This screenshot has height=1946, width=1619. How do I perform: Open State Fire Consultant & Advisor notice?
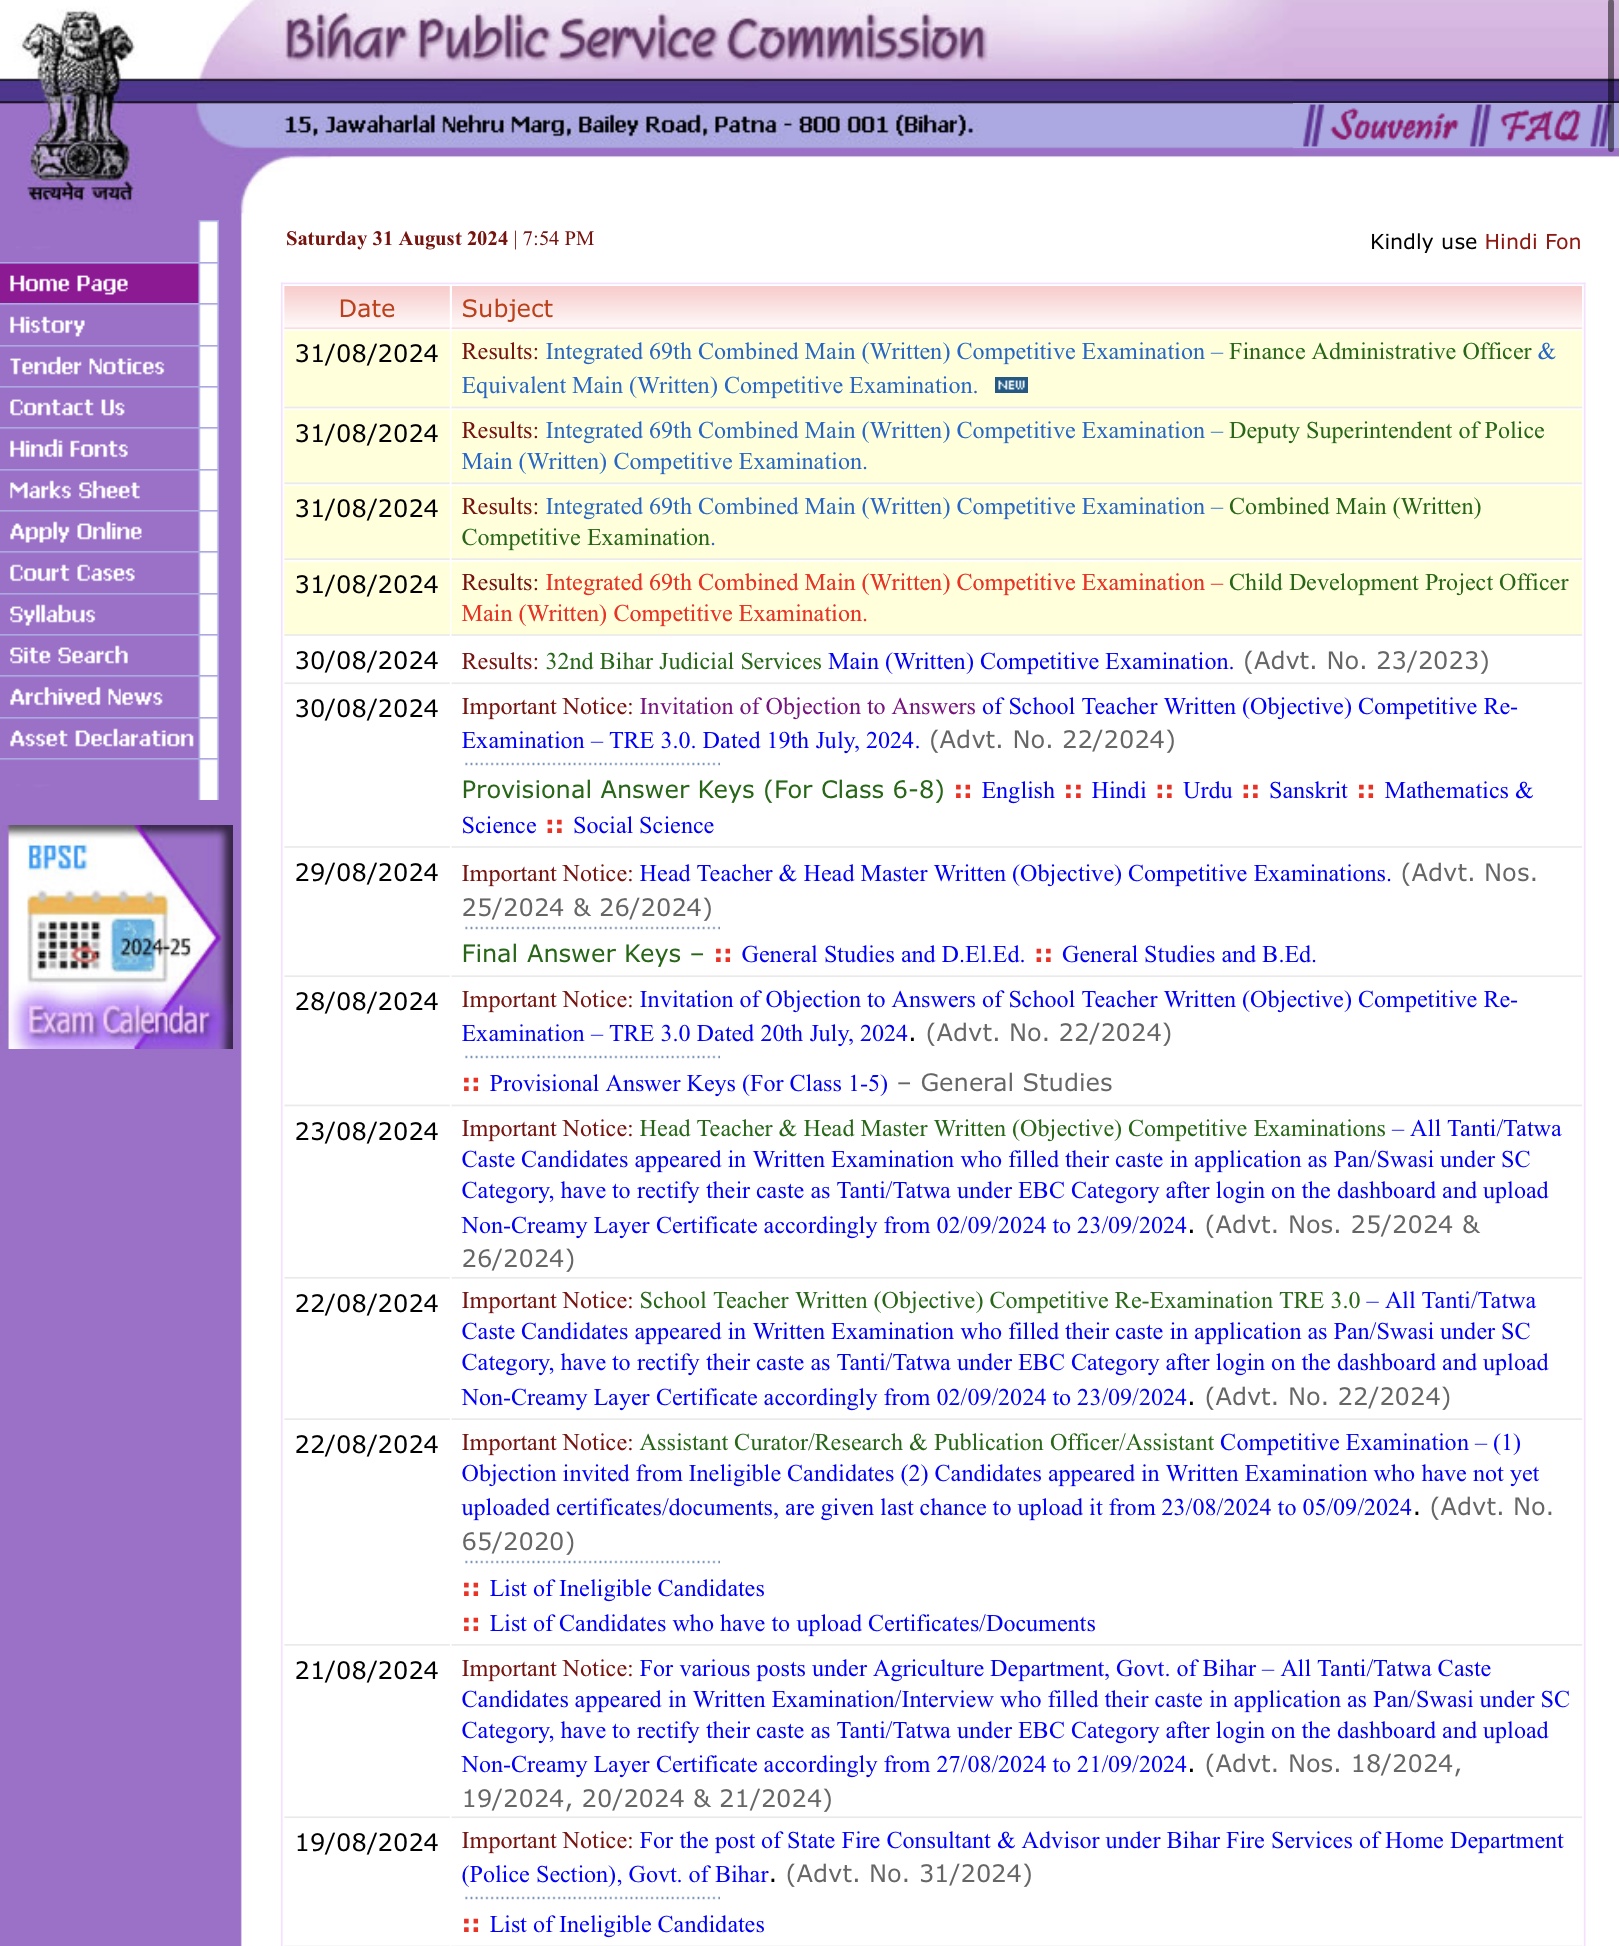[1012, 1857]
